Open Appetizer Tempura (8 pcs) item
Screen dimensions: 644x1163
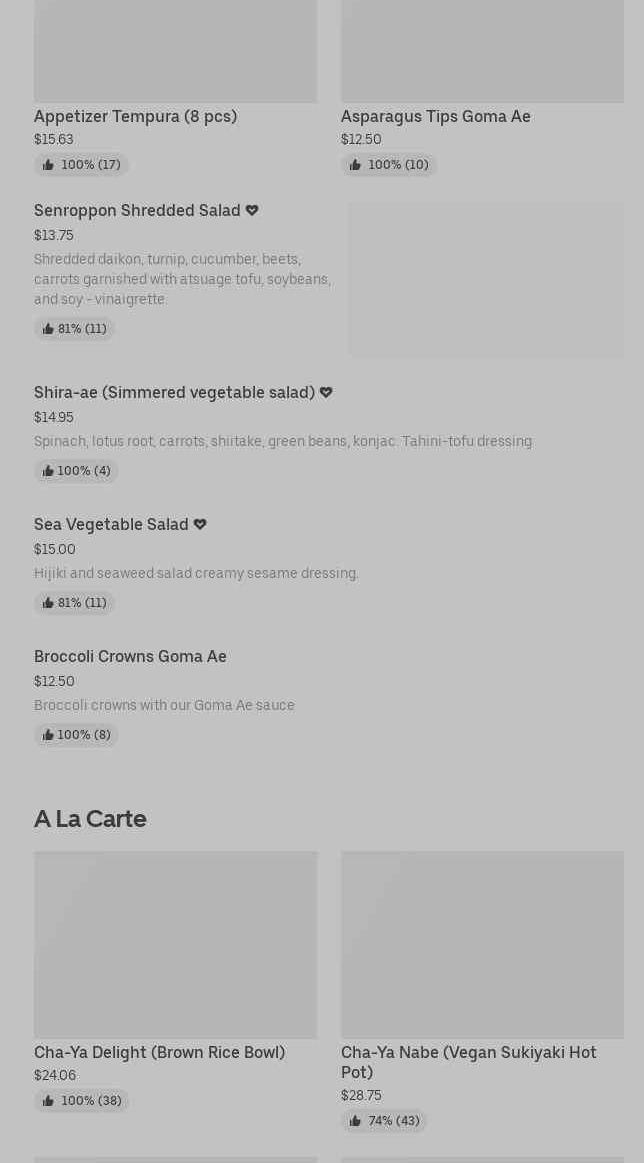pos(135,116)
